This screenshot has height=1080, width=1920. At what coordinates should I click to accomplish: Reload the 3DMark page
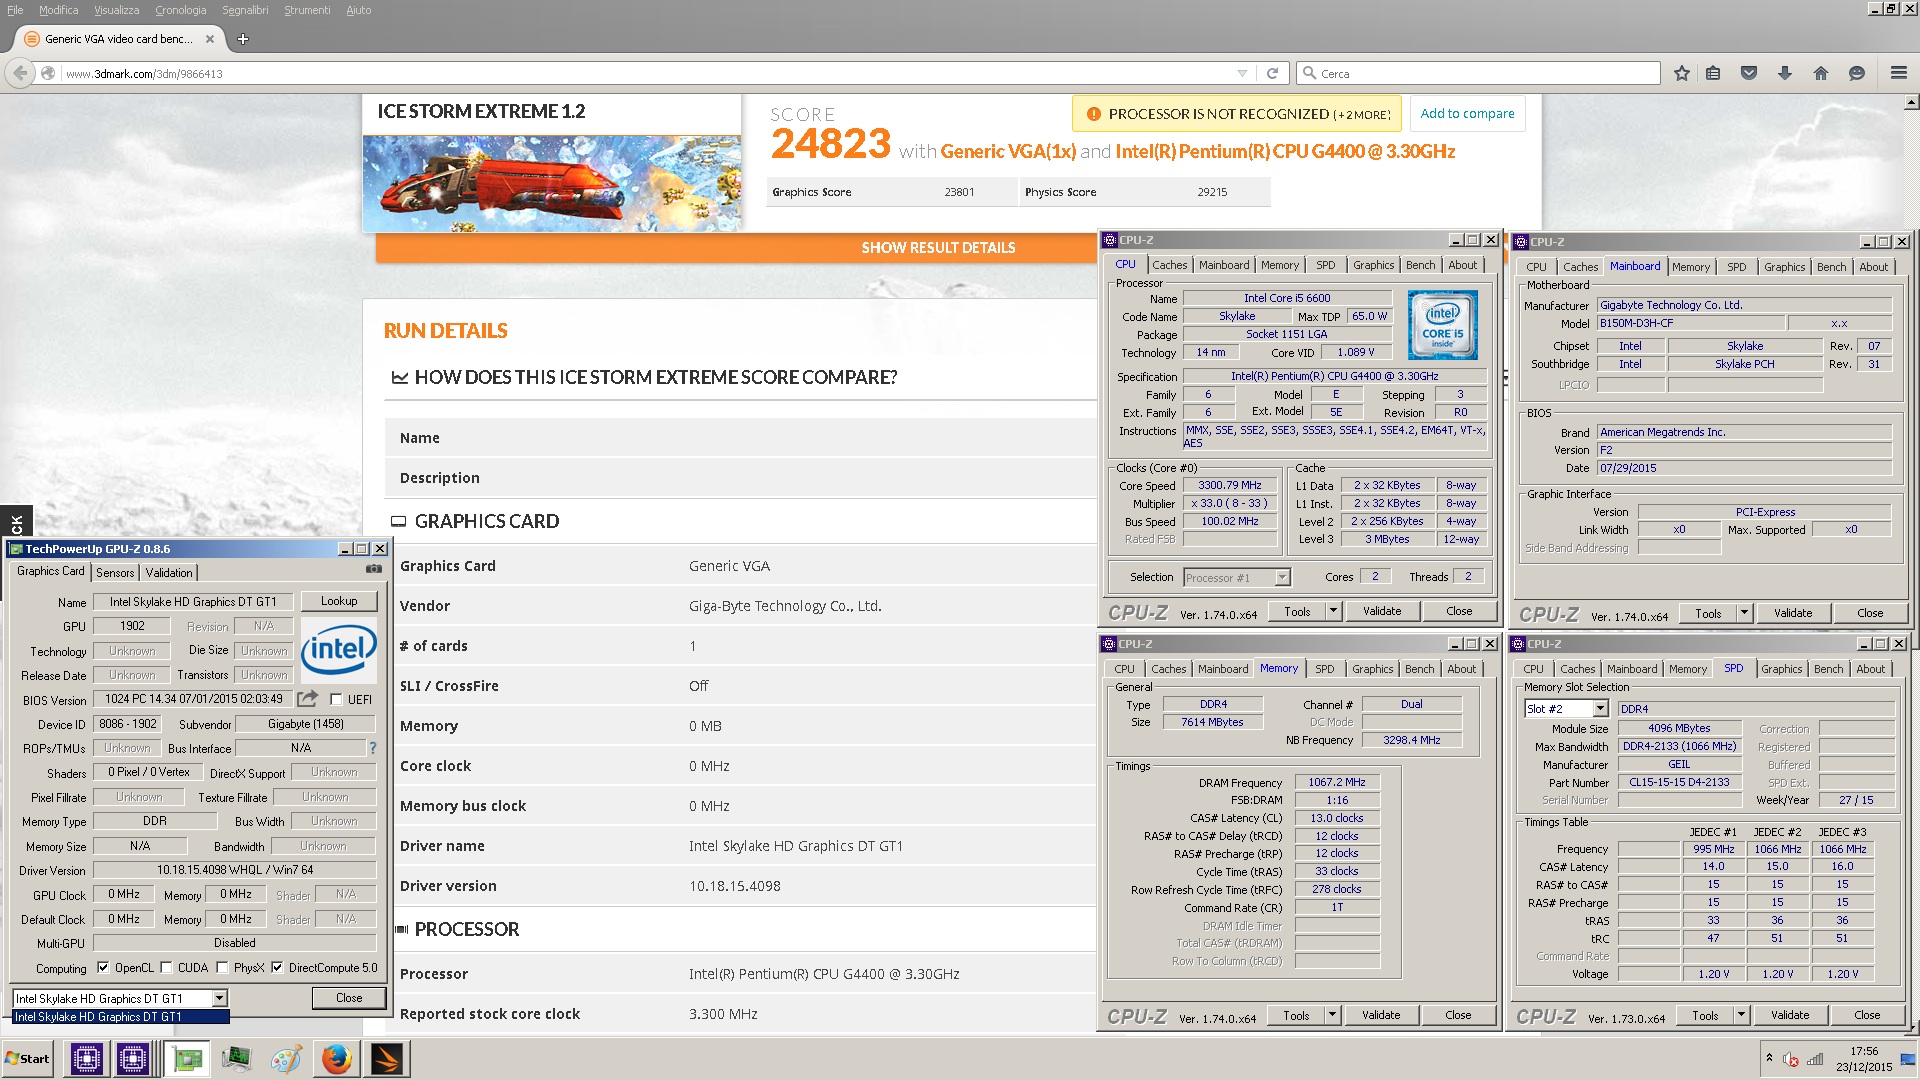[x=1272, y=73]
